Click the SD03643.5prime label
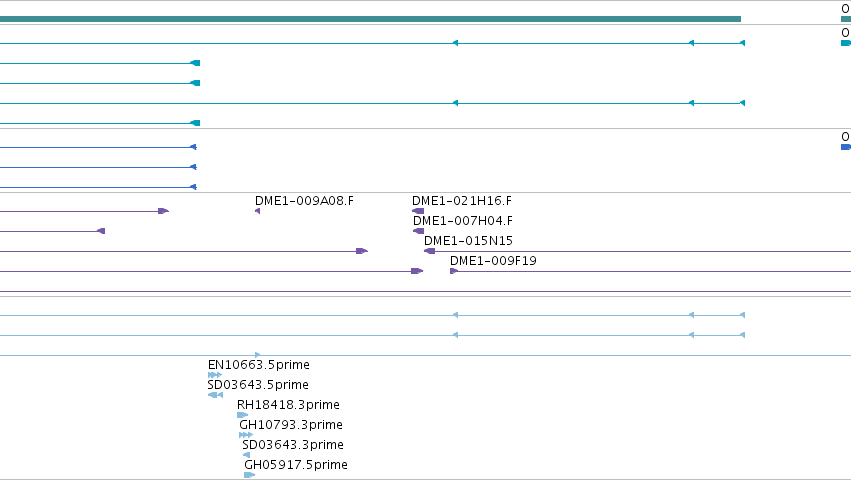Viewport: 851px width, 480px height. [x=258, y=385]
